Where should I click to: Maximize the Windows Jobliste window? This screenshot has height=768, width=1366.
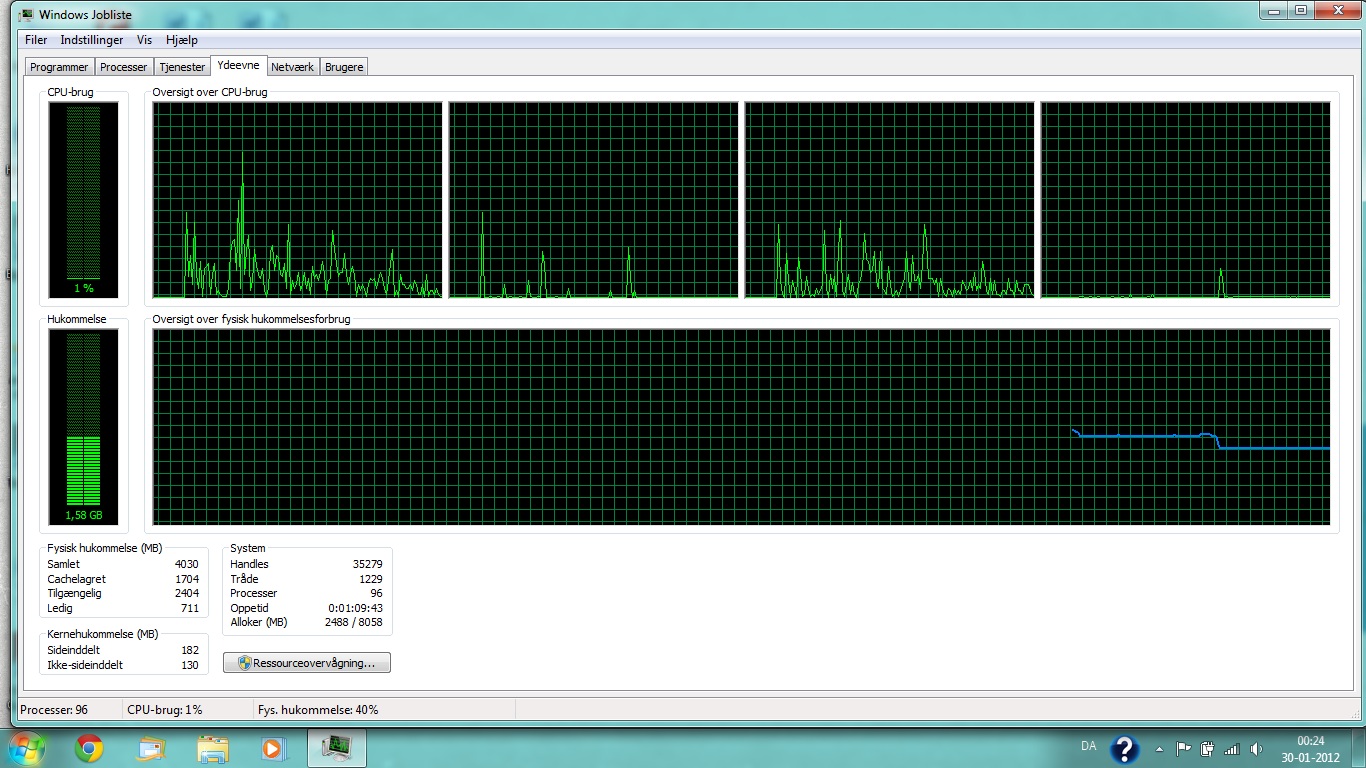1300,10
